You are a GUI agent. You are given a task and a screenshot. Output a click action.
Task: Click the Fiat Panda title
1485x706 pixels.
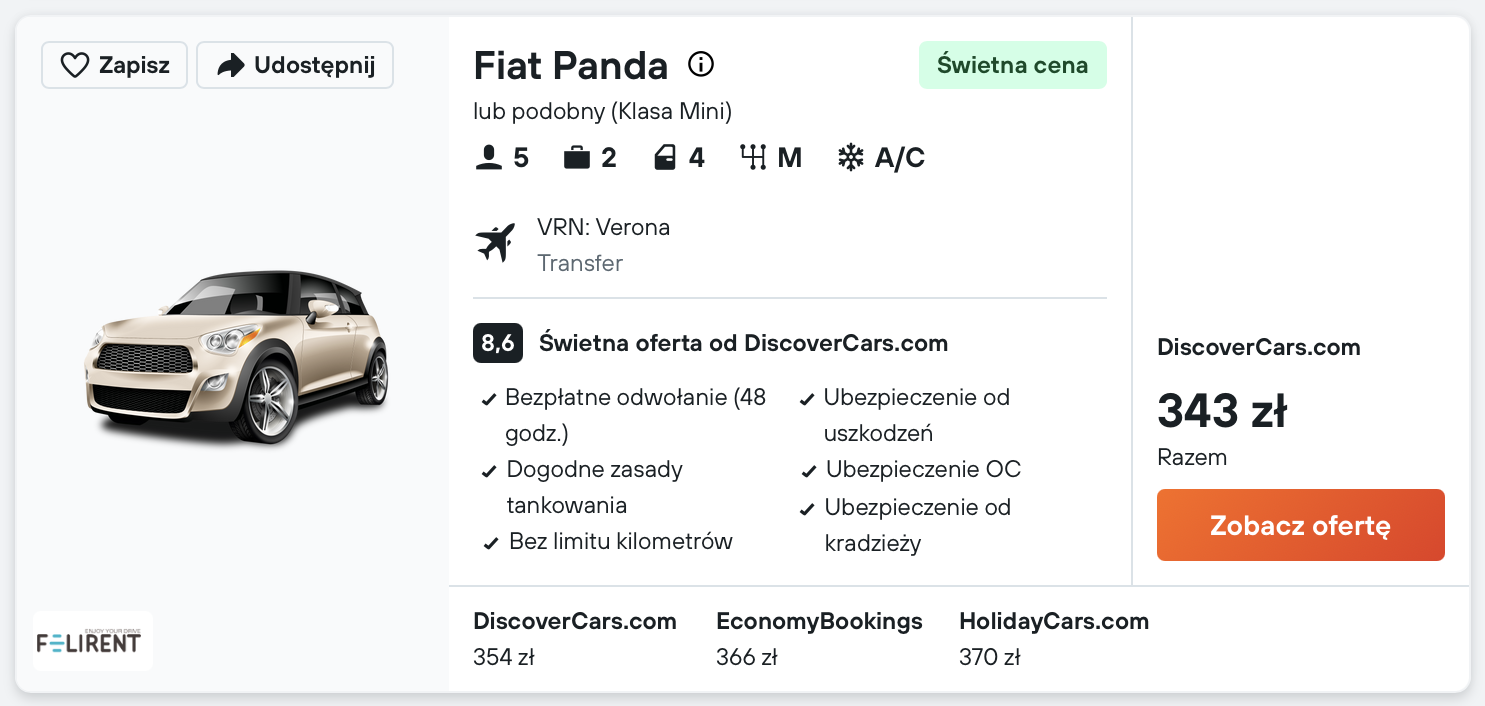pos(570,66)
